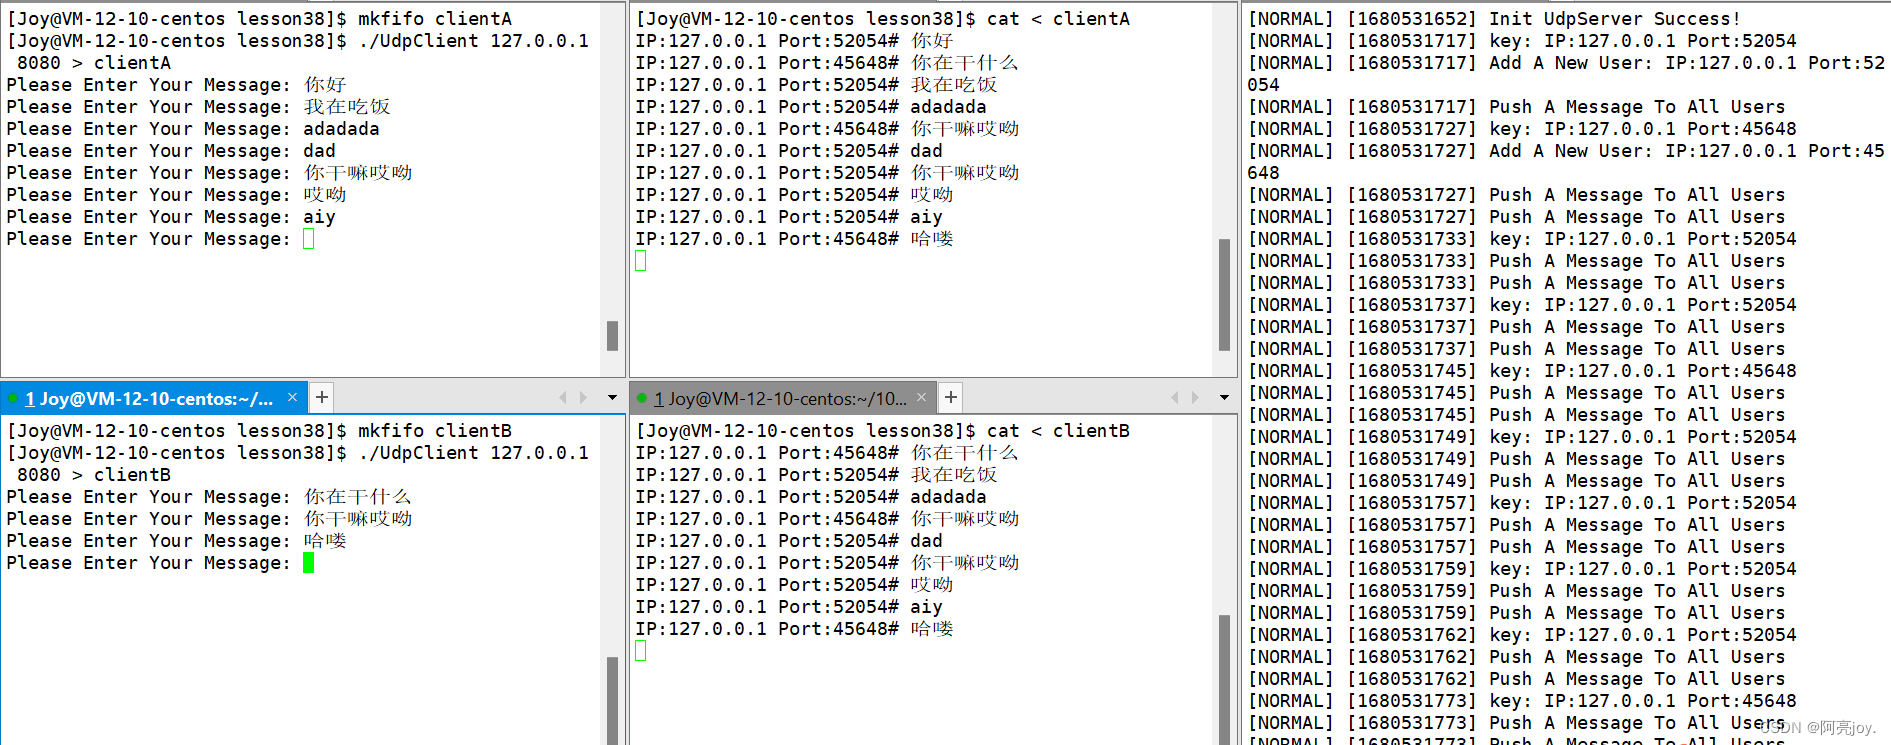This screenshot has width=1891, height=745.
Task: Click the 'cat < clientB' pane scrollbar thumb
Action: pos(1224,680)
